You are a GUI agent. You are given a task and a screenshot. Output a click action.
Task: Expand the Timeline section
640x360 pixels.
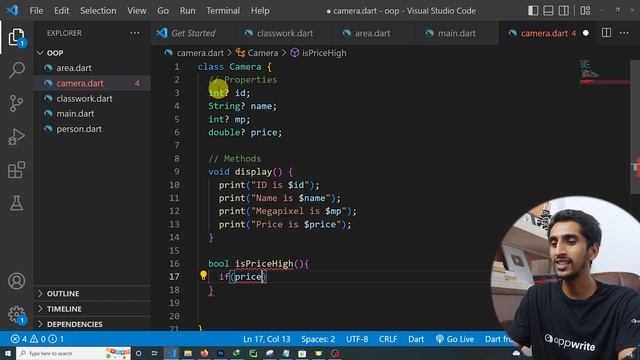coord(92,309)
